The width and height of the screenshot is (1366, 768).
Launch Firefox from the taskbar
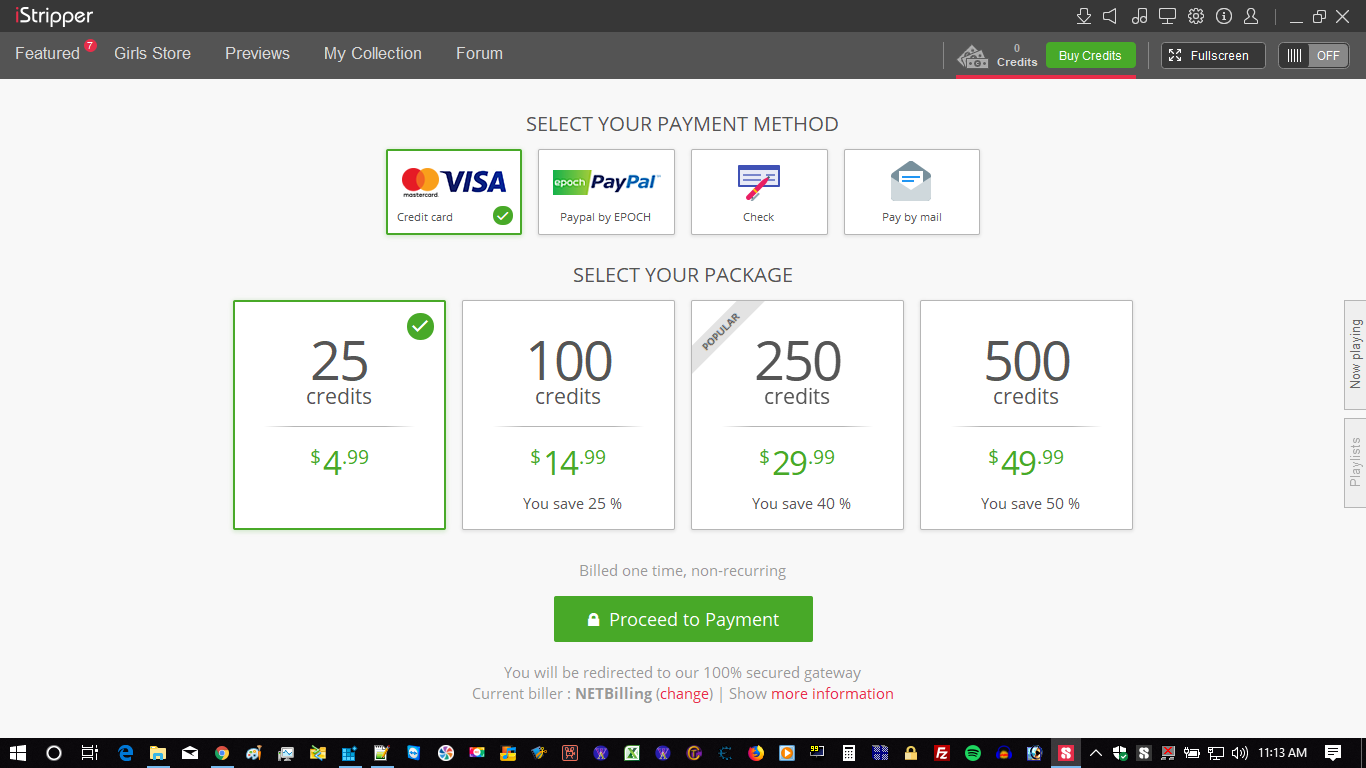(756, 753)
